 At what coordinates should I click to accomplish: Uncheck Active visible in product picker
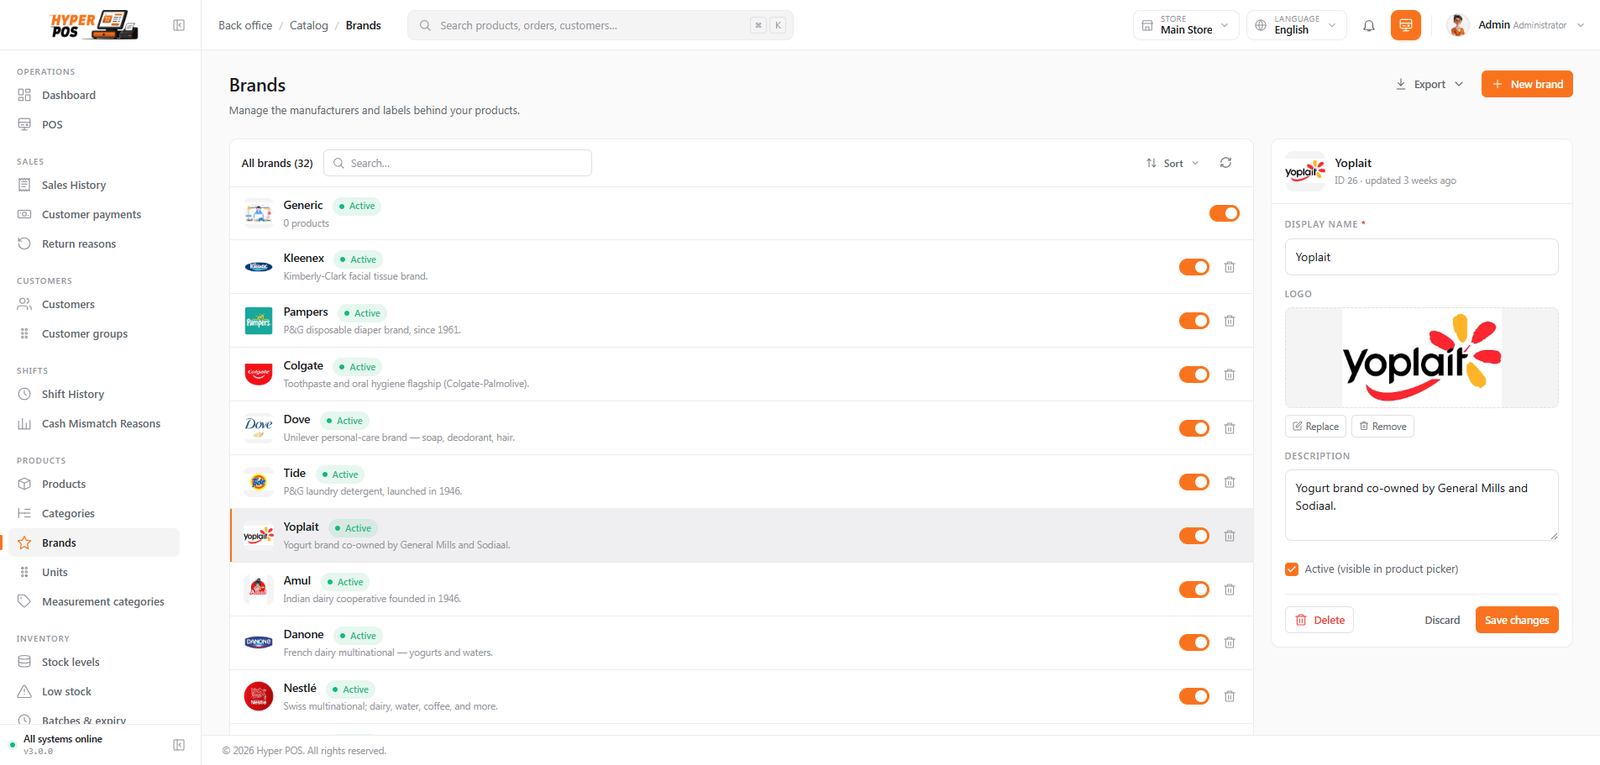1292,569
